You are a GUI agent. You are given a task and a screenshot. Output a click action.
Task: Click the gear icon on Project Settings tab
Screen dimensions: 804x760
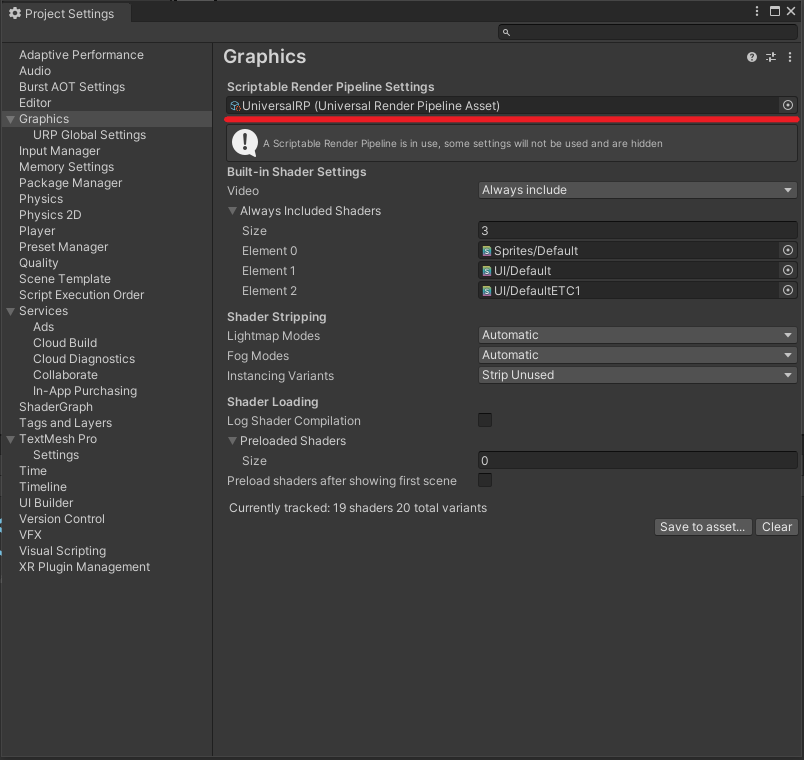click(14, 13)
